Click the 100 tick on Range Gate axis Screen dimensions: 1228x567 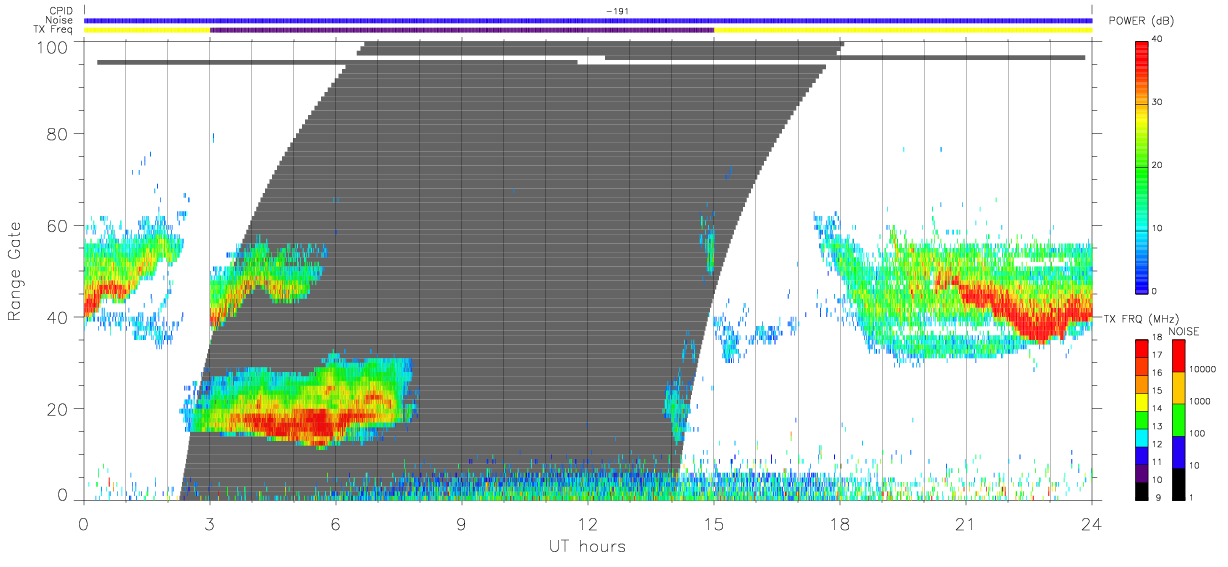point(54,46)
